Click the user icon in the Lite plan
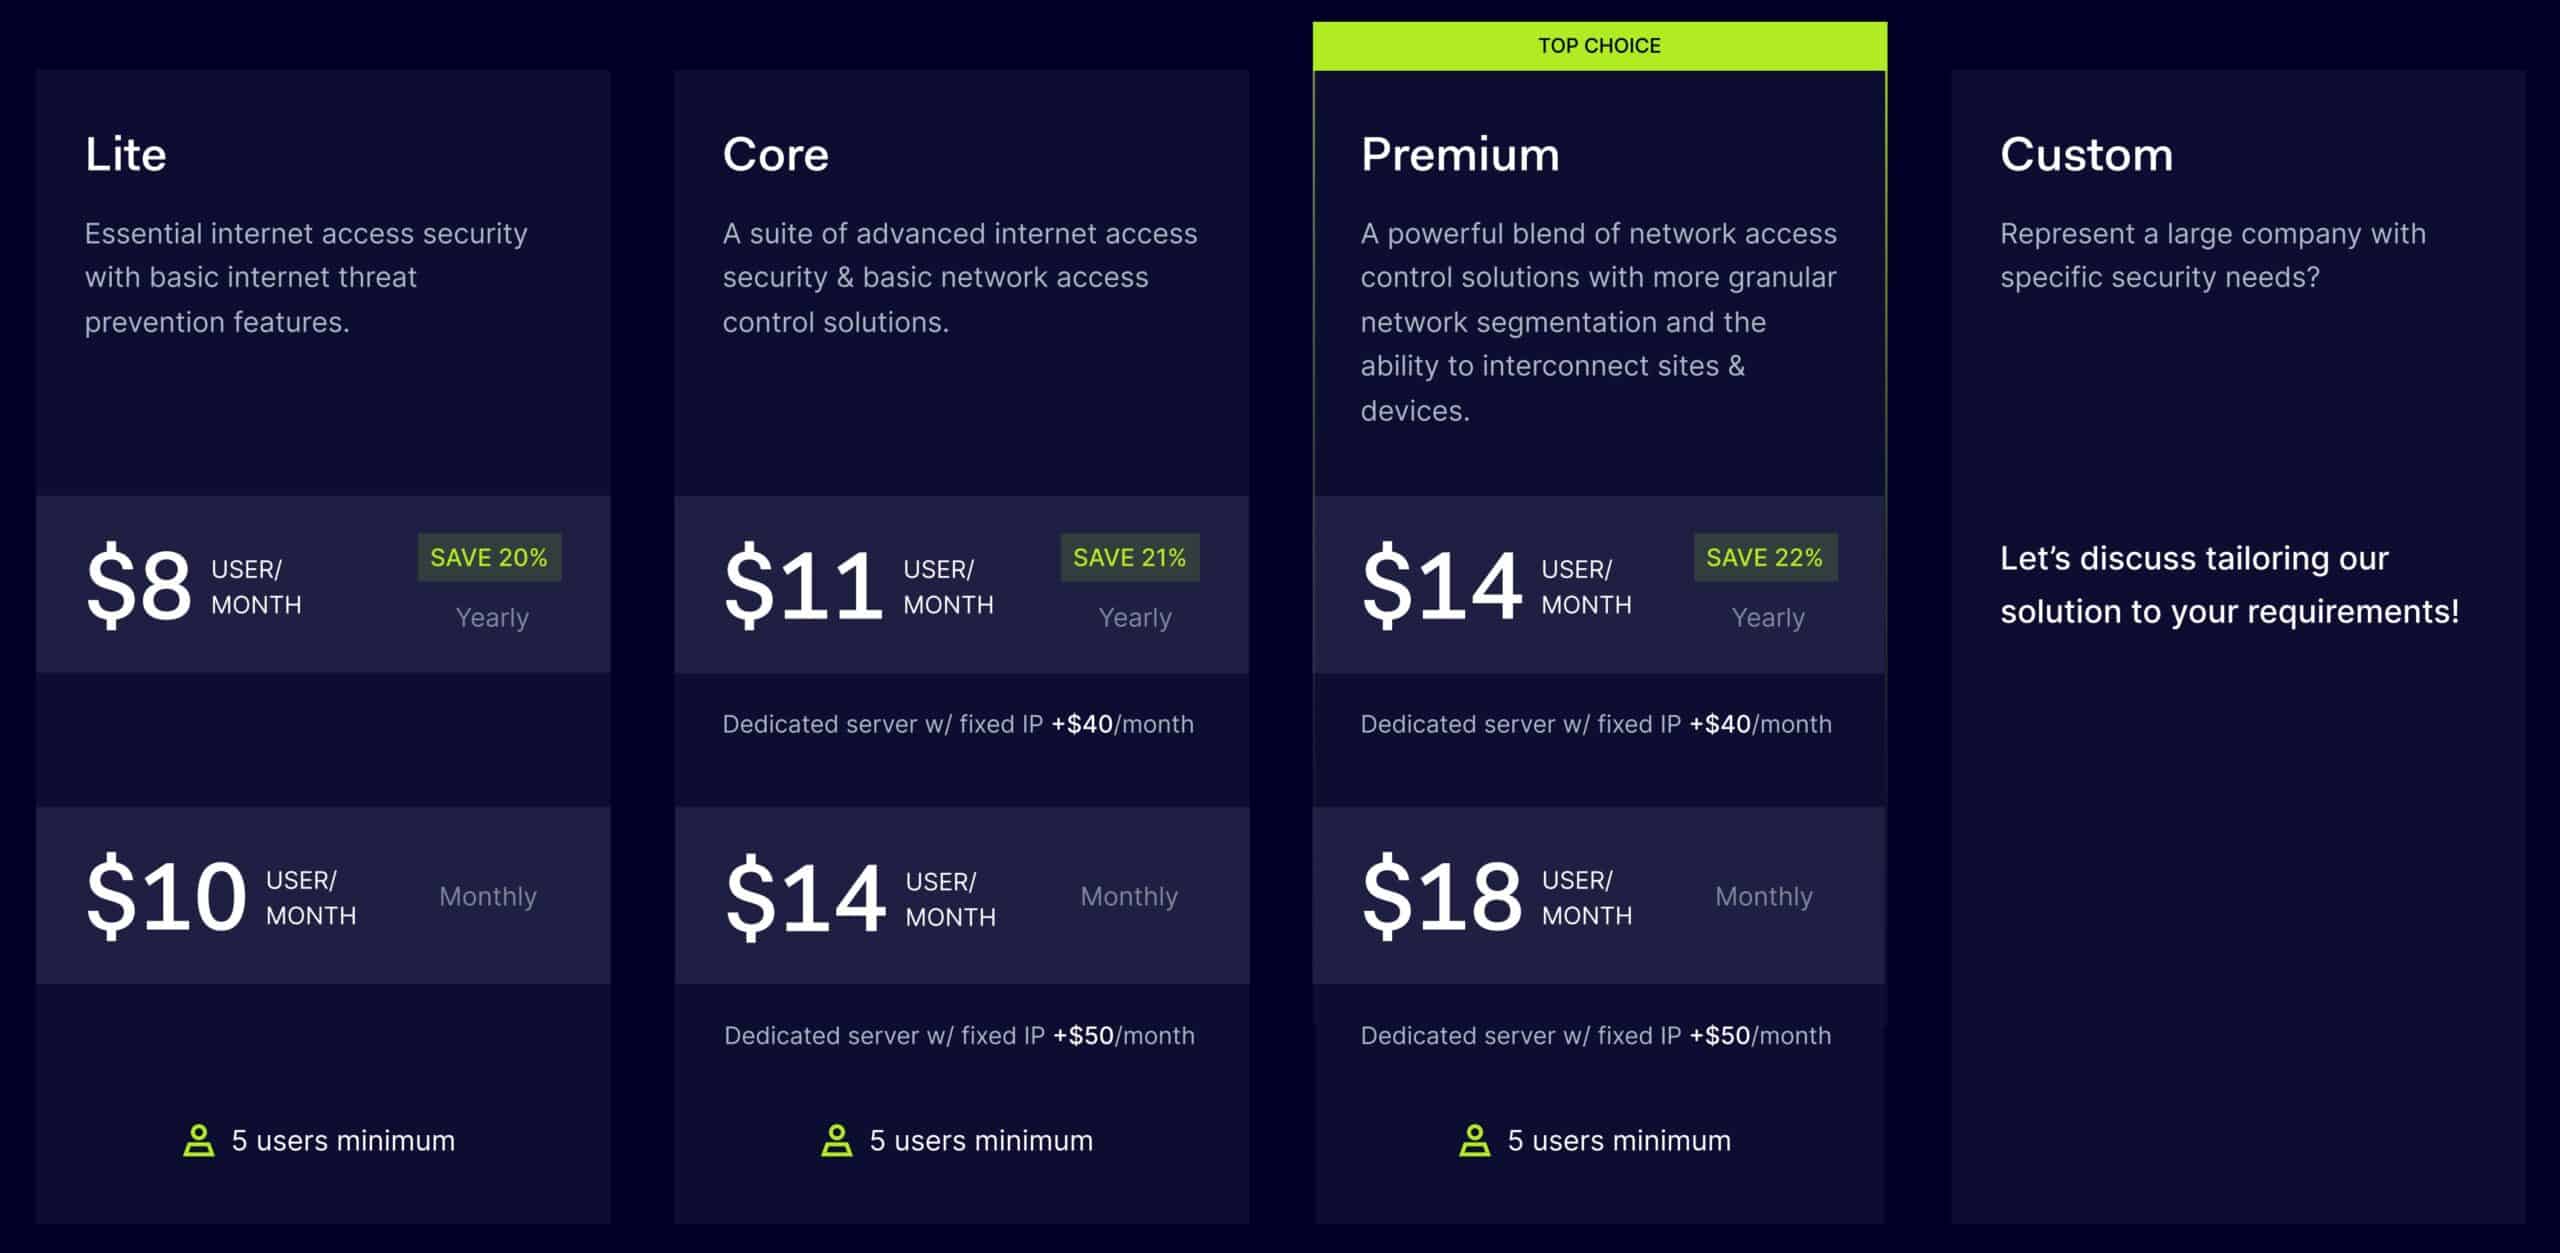This screenshot has height=1253, width=2560. [199, 1140]
